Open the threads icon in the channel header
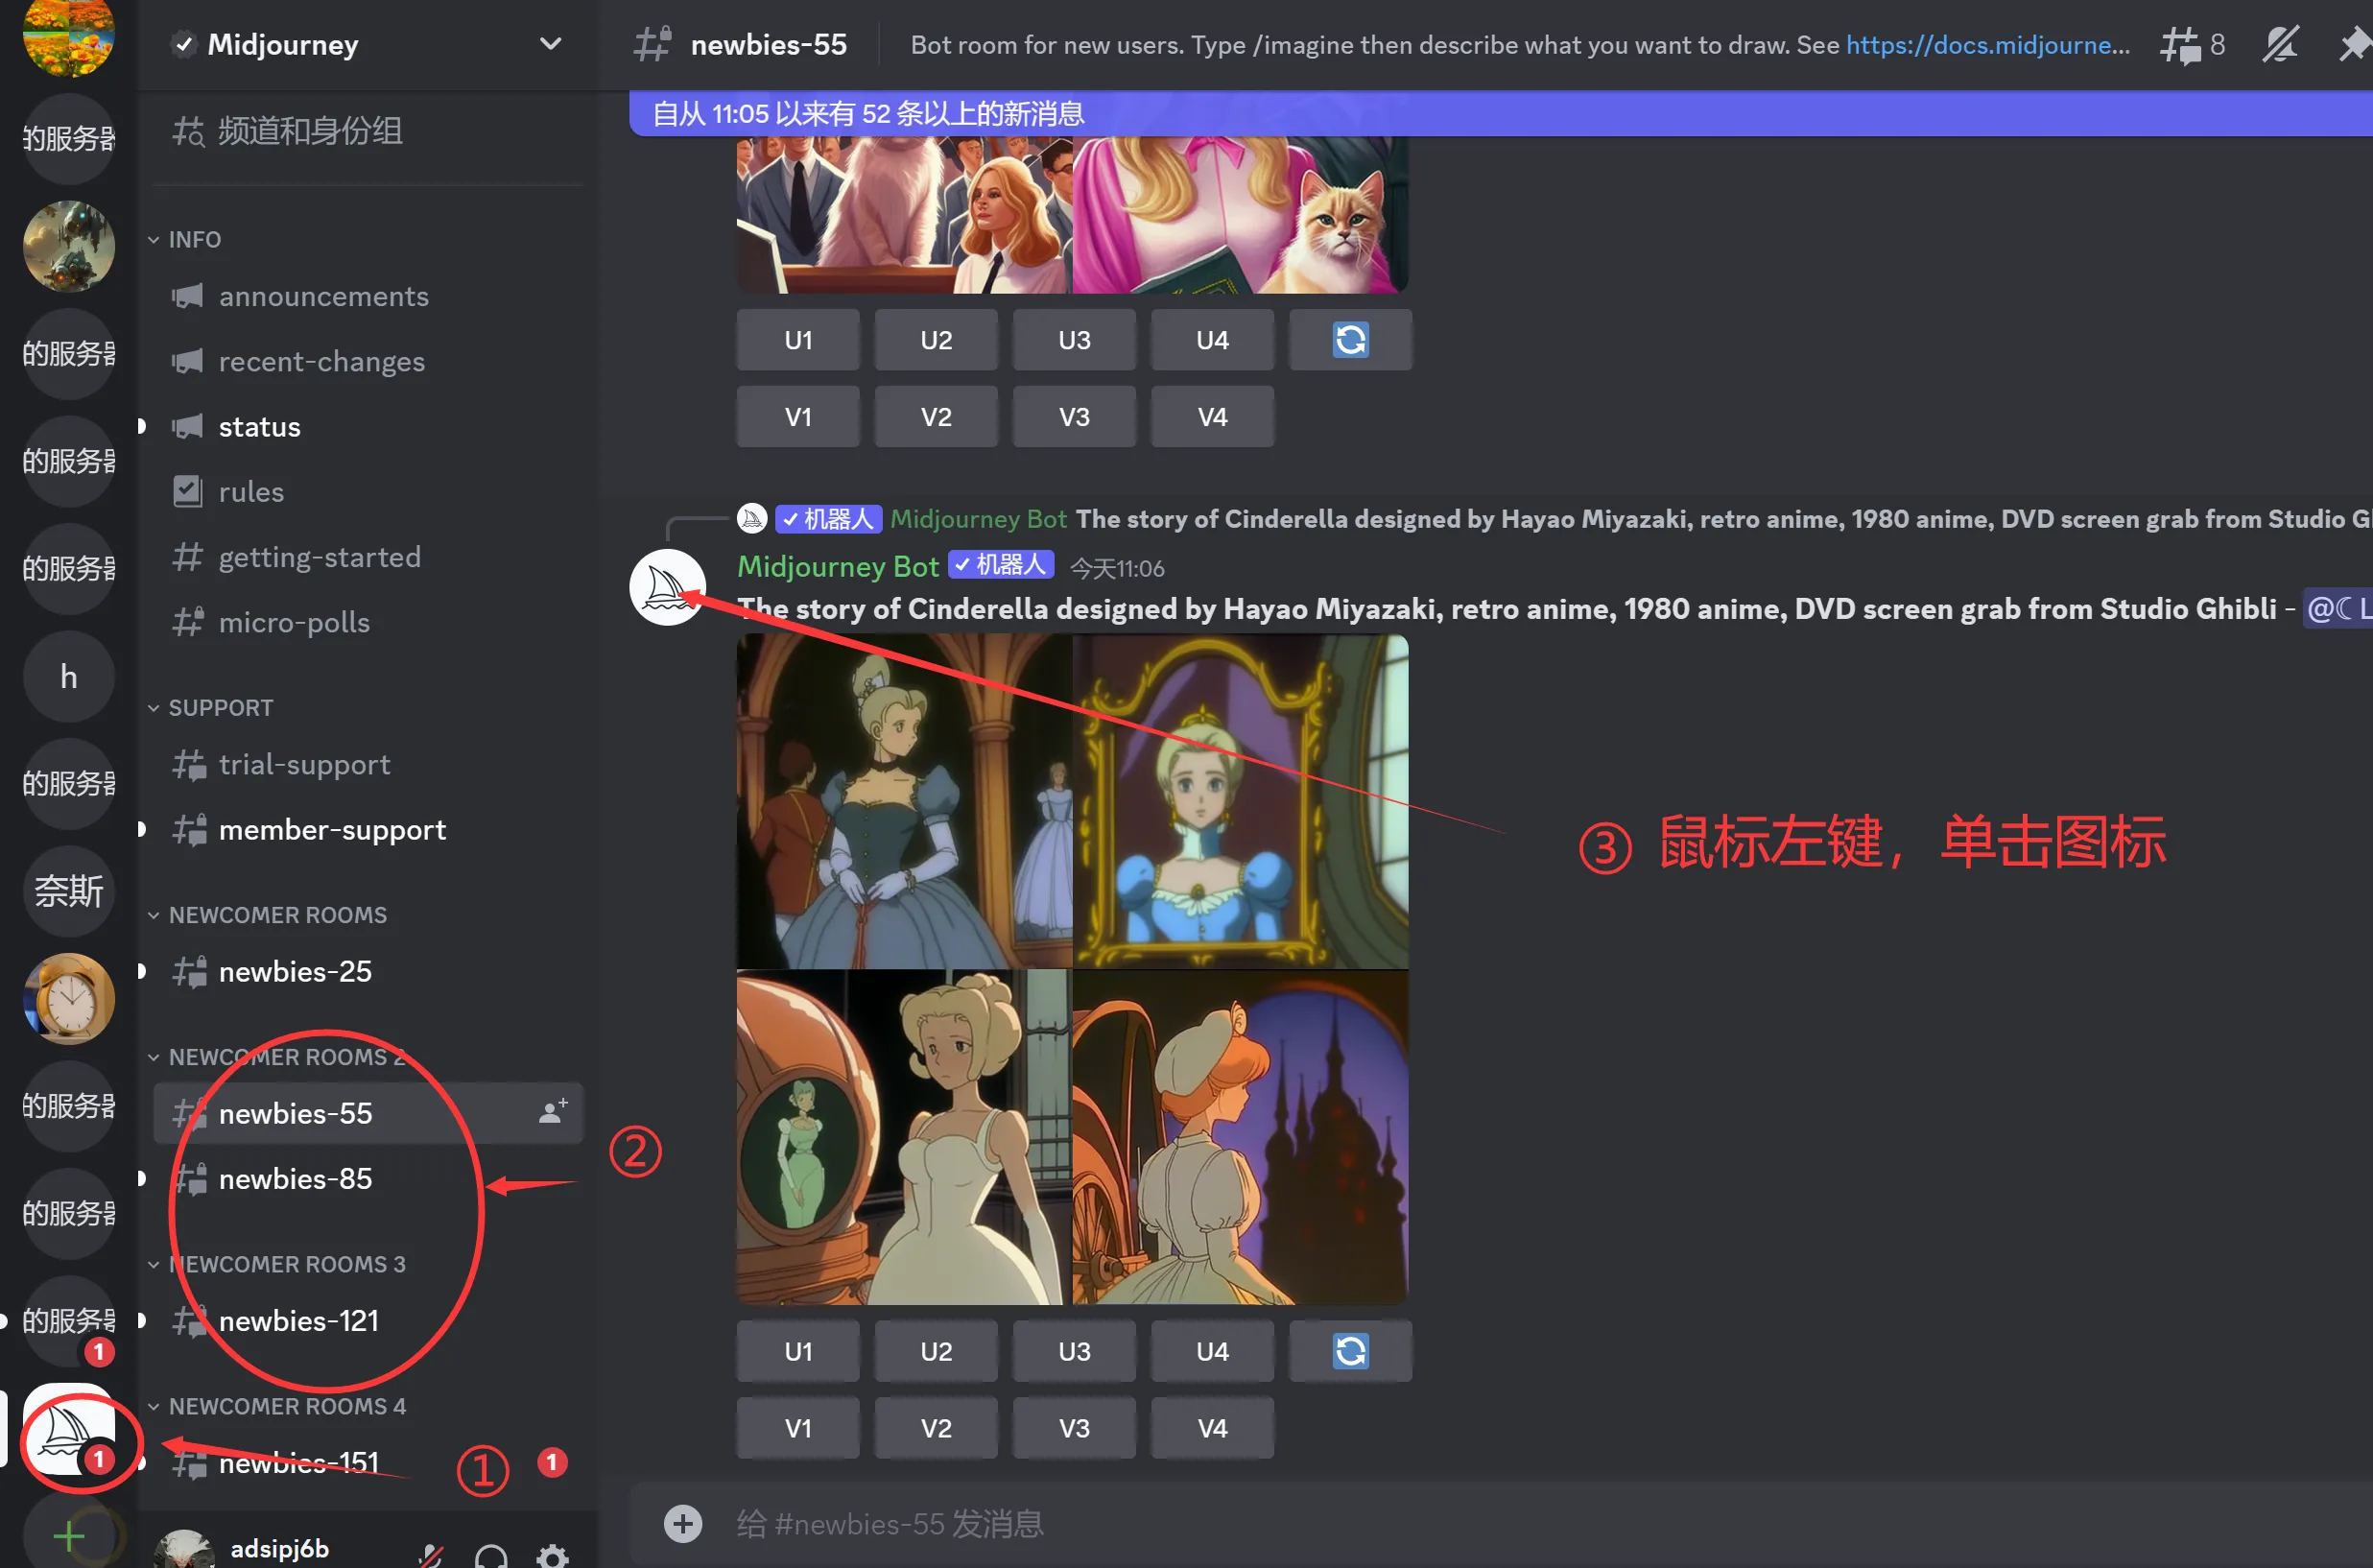This screenshot has height=1568, width=2373. [x=2180, y=45]
